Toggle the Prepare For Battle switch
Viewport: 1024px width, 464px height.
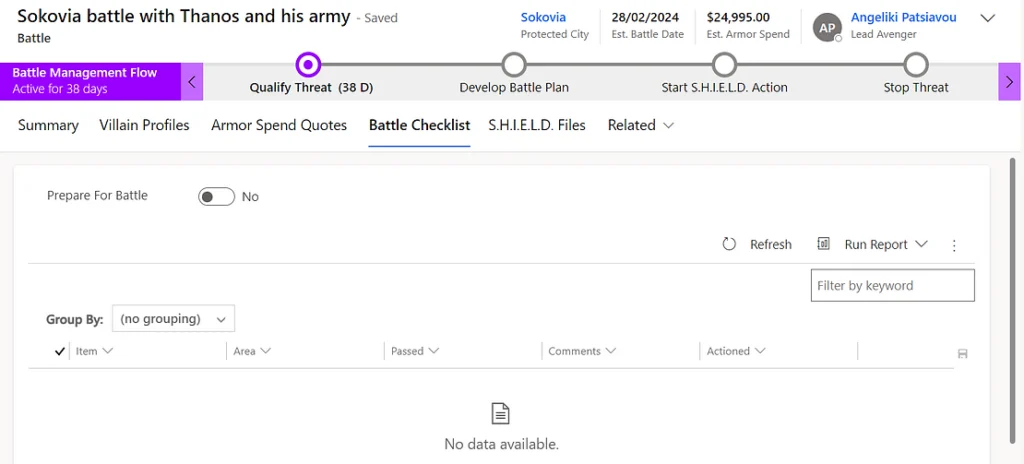point(216,197)
